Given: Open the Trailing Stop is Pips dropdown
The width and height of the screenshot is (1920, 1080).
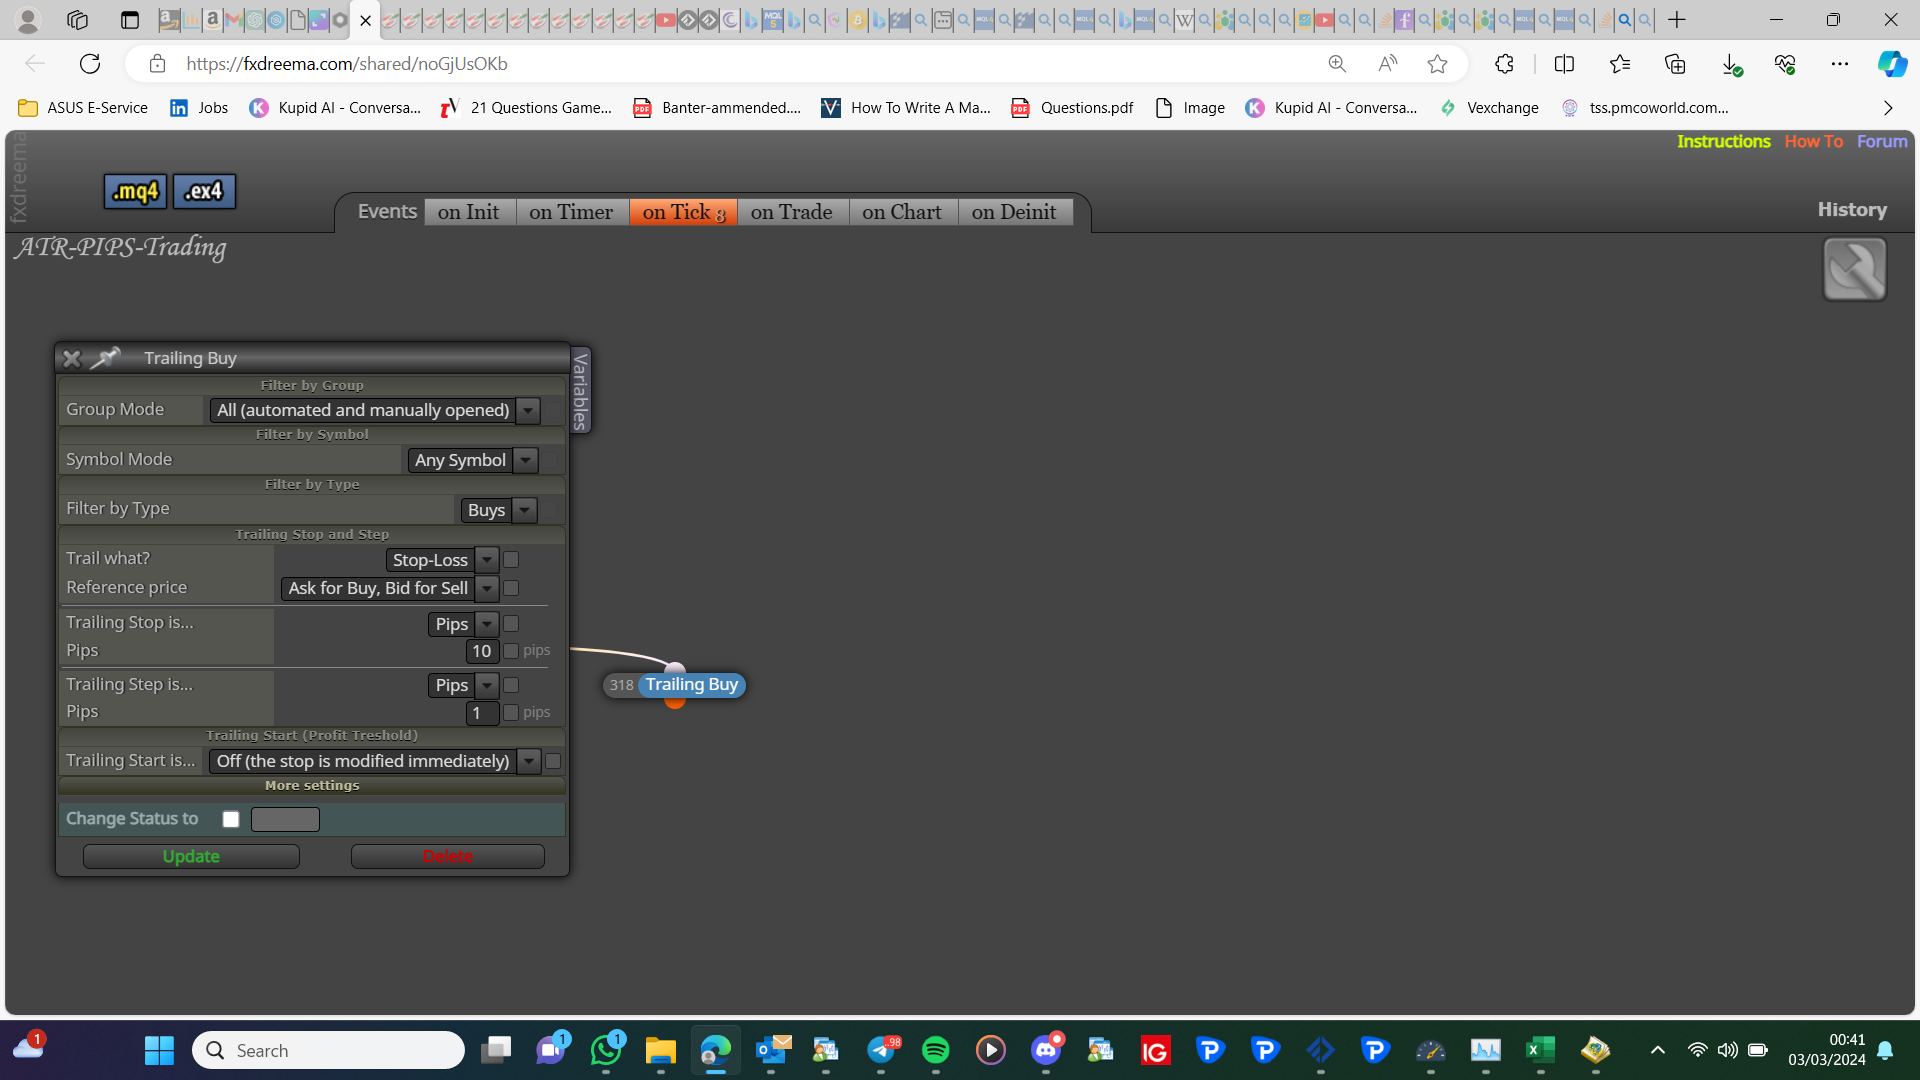Looking at the screenshot, I should pos(463,624).
